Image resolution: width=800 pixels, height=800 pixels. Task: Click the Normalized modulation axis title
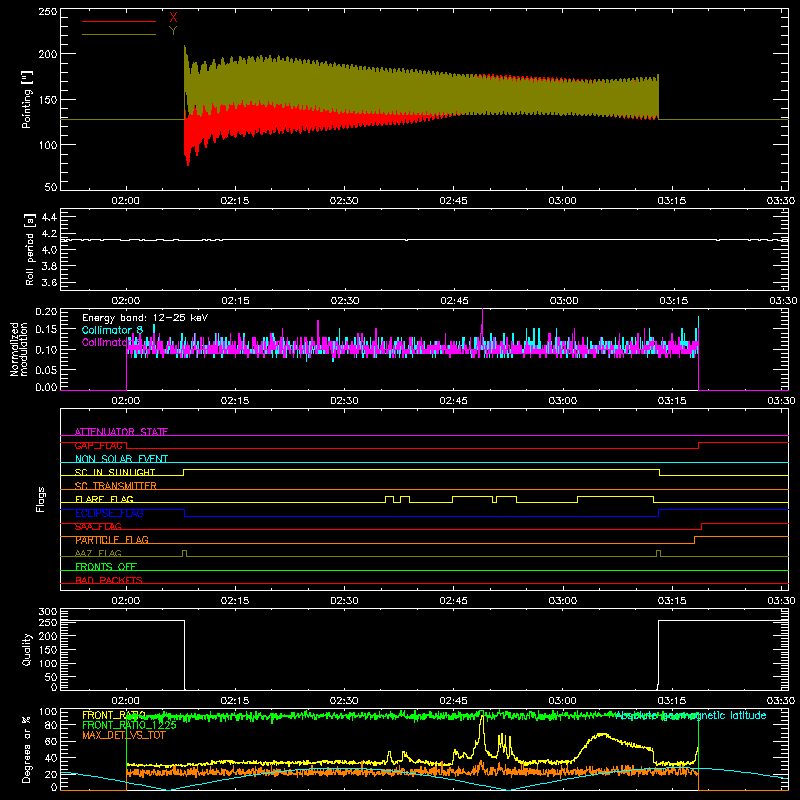18,349
